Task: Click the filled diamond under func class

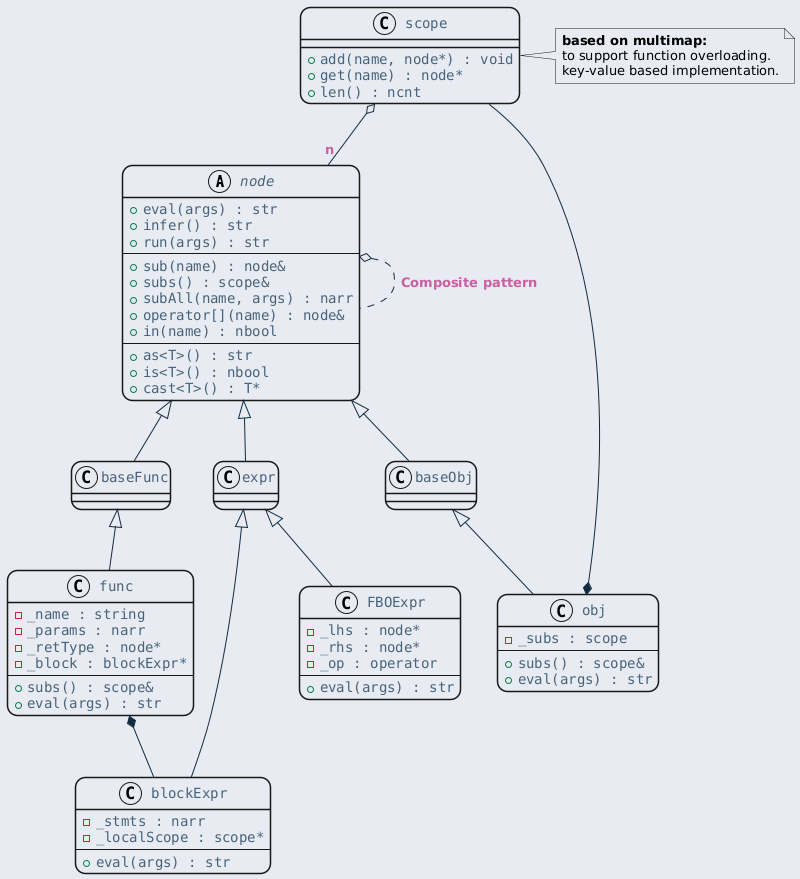Action: tap(132, 721)
